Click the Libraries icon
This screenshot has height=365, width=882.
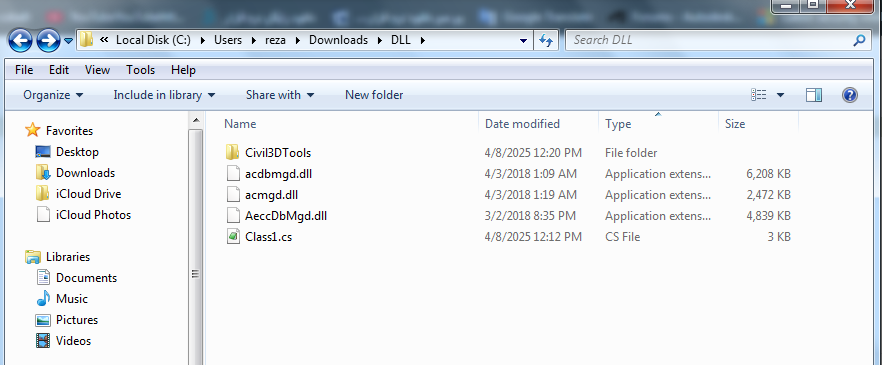click(33, 257)
